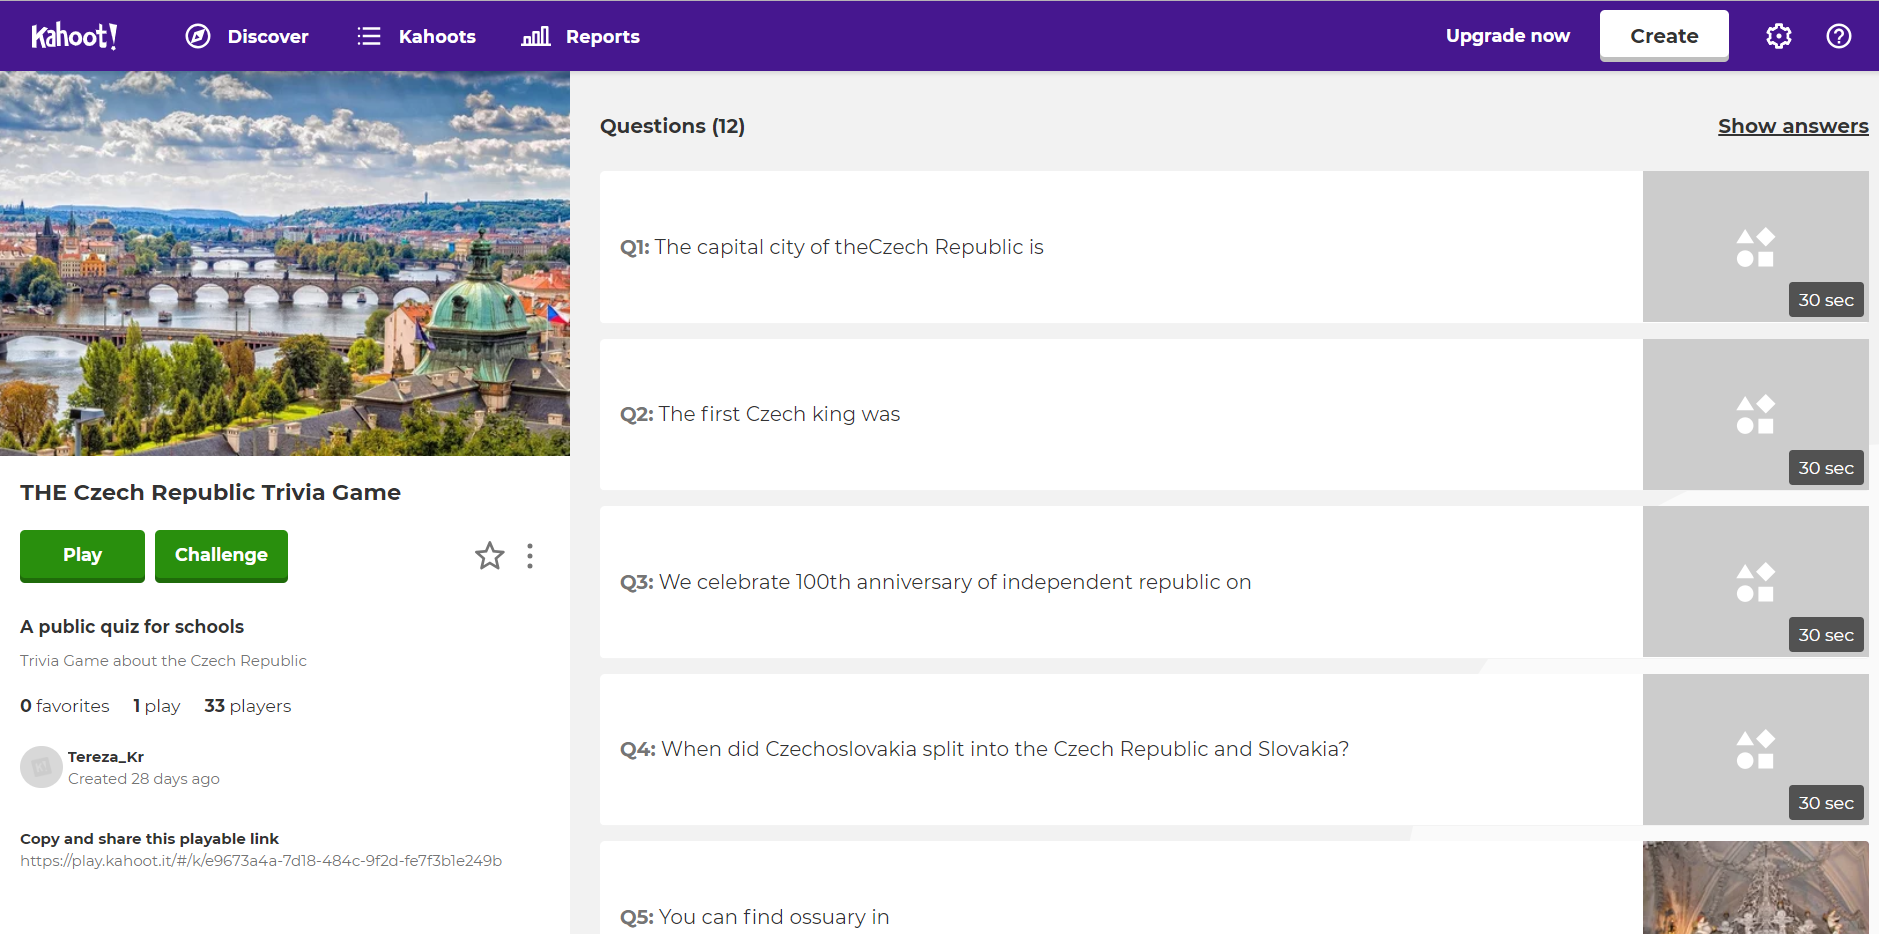Click the Create button
This screenshot has height=934, width=1879.
(x=1664, y=36)
